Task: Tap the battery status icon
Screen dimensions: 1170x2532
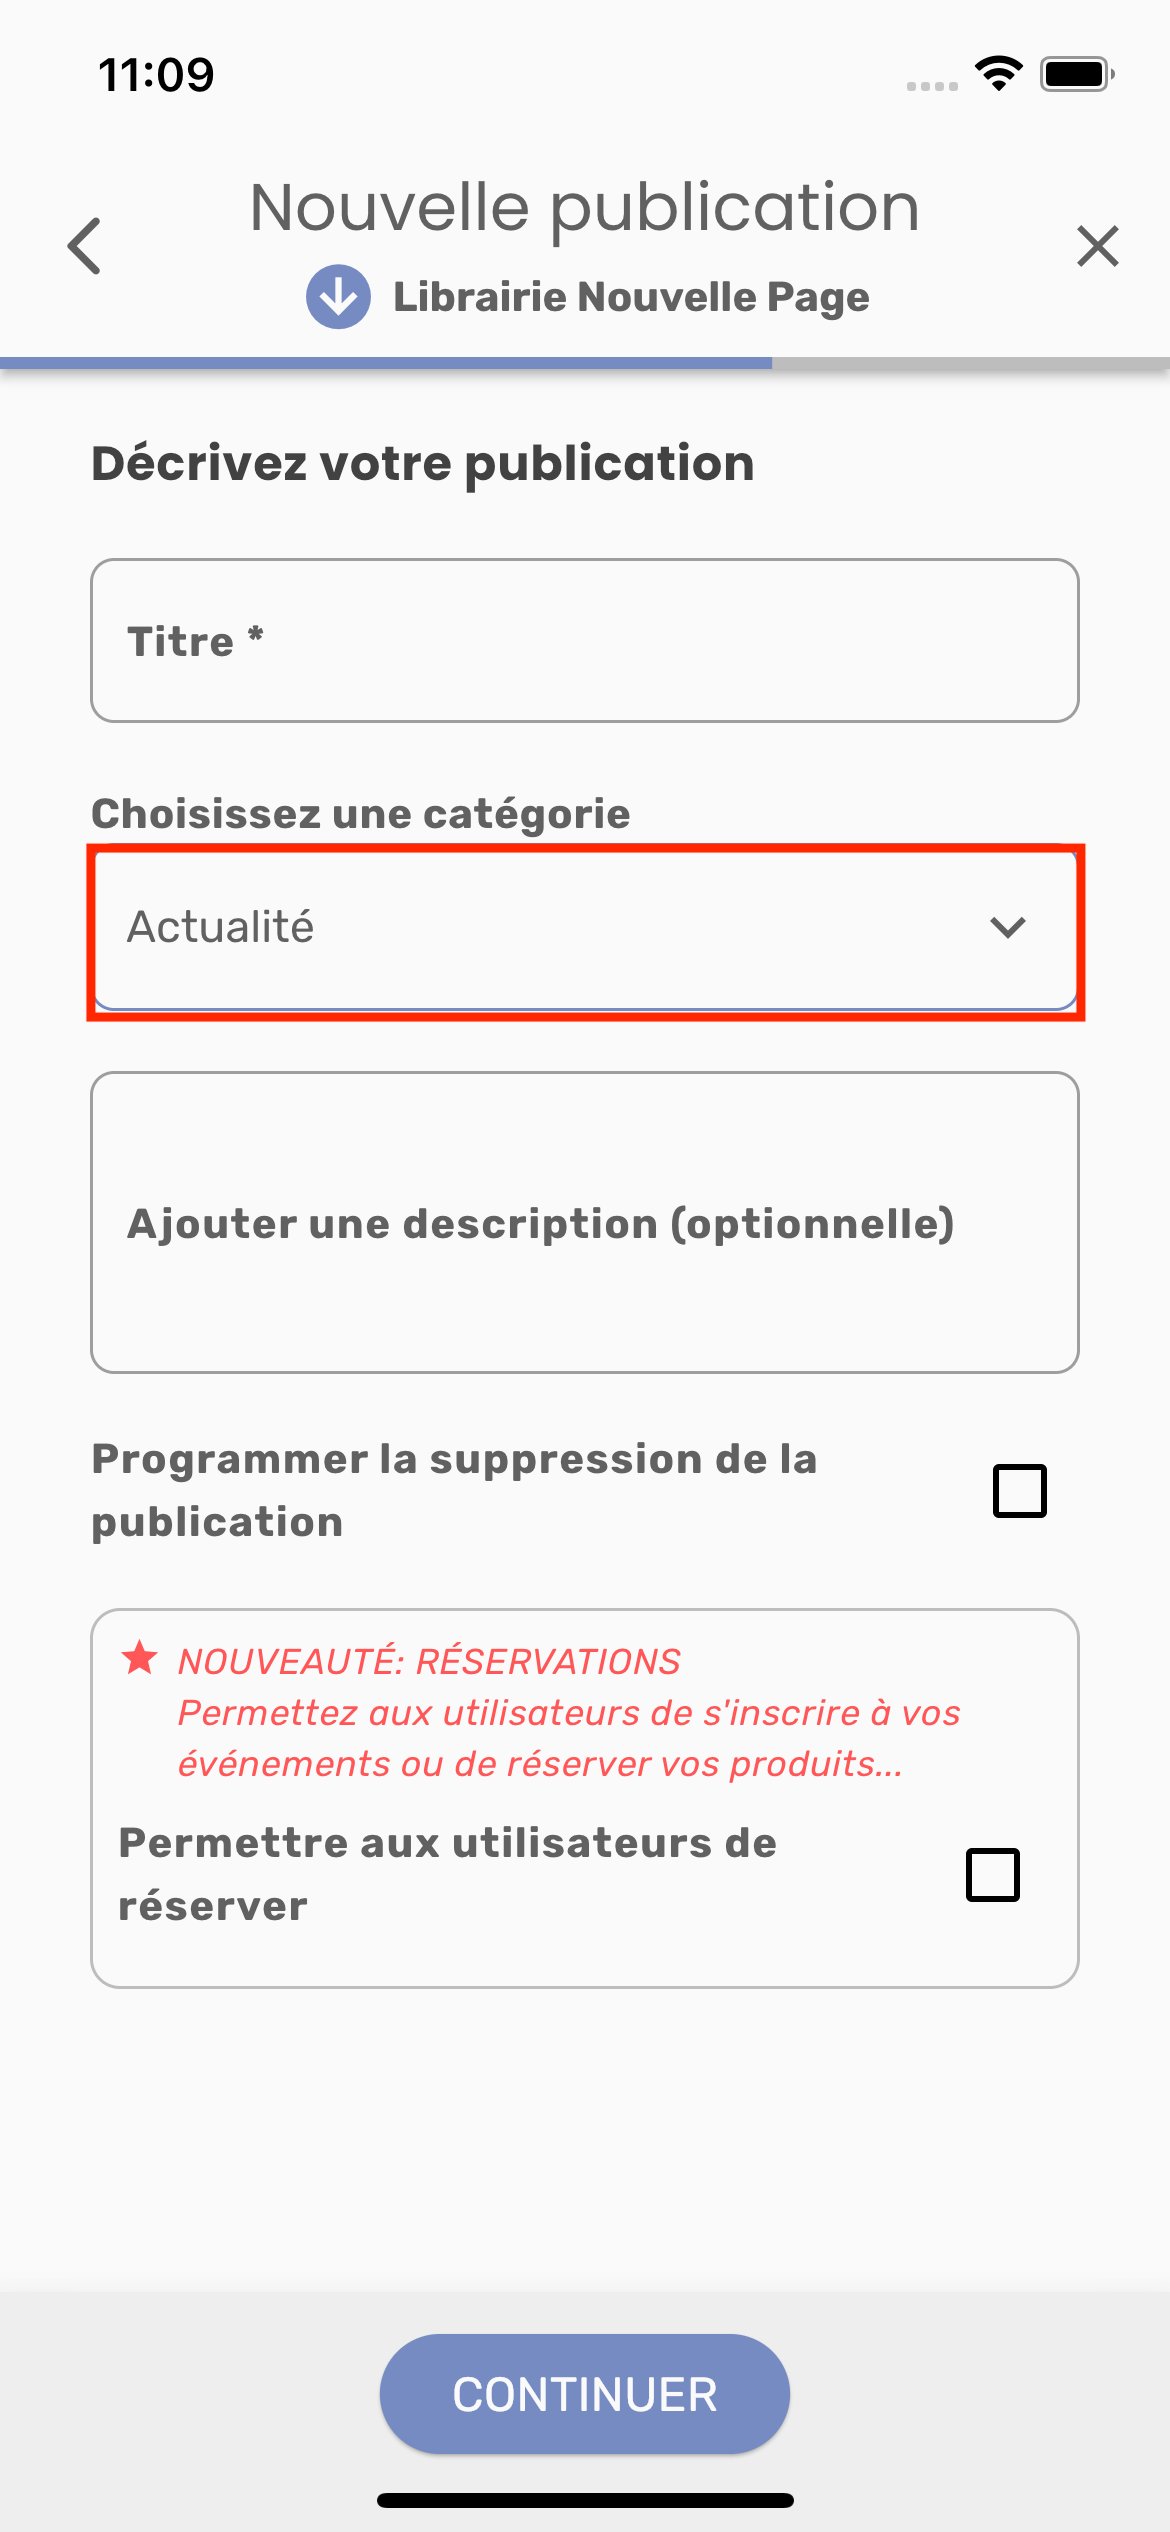Action: point(1076,74)
